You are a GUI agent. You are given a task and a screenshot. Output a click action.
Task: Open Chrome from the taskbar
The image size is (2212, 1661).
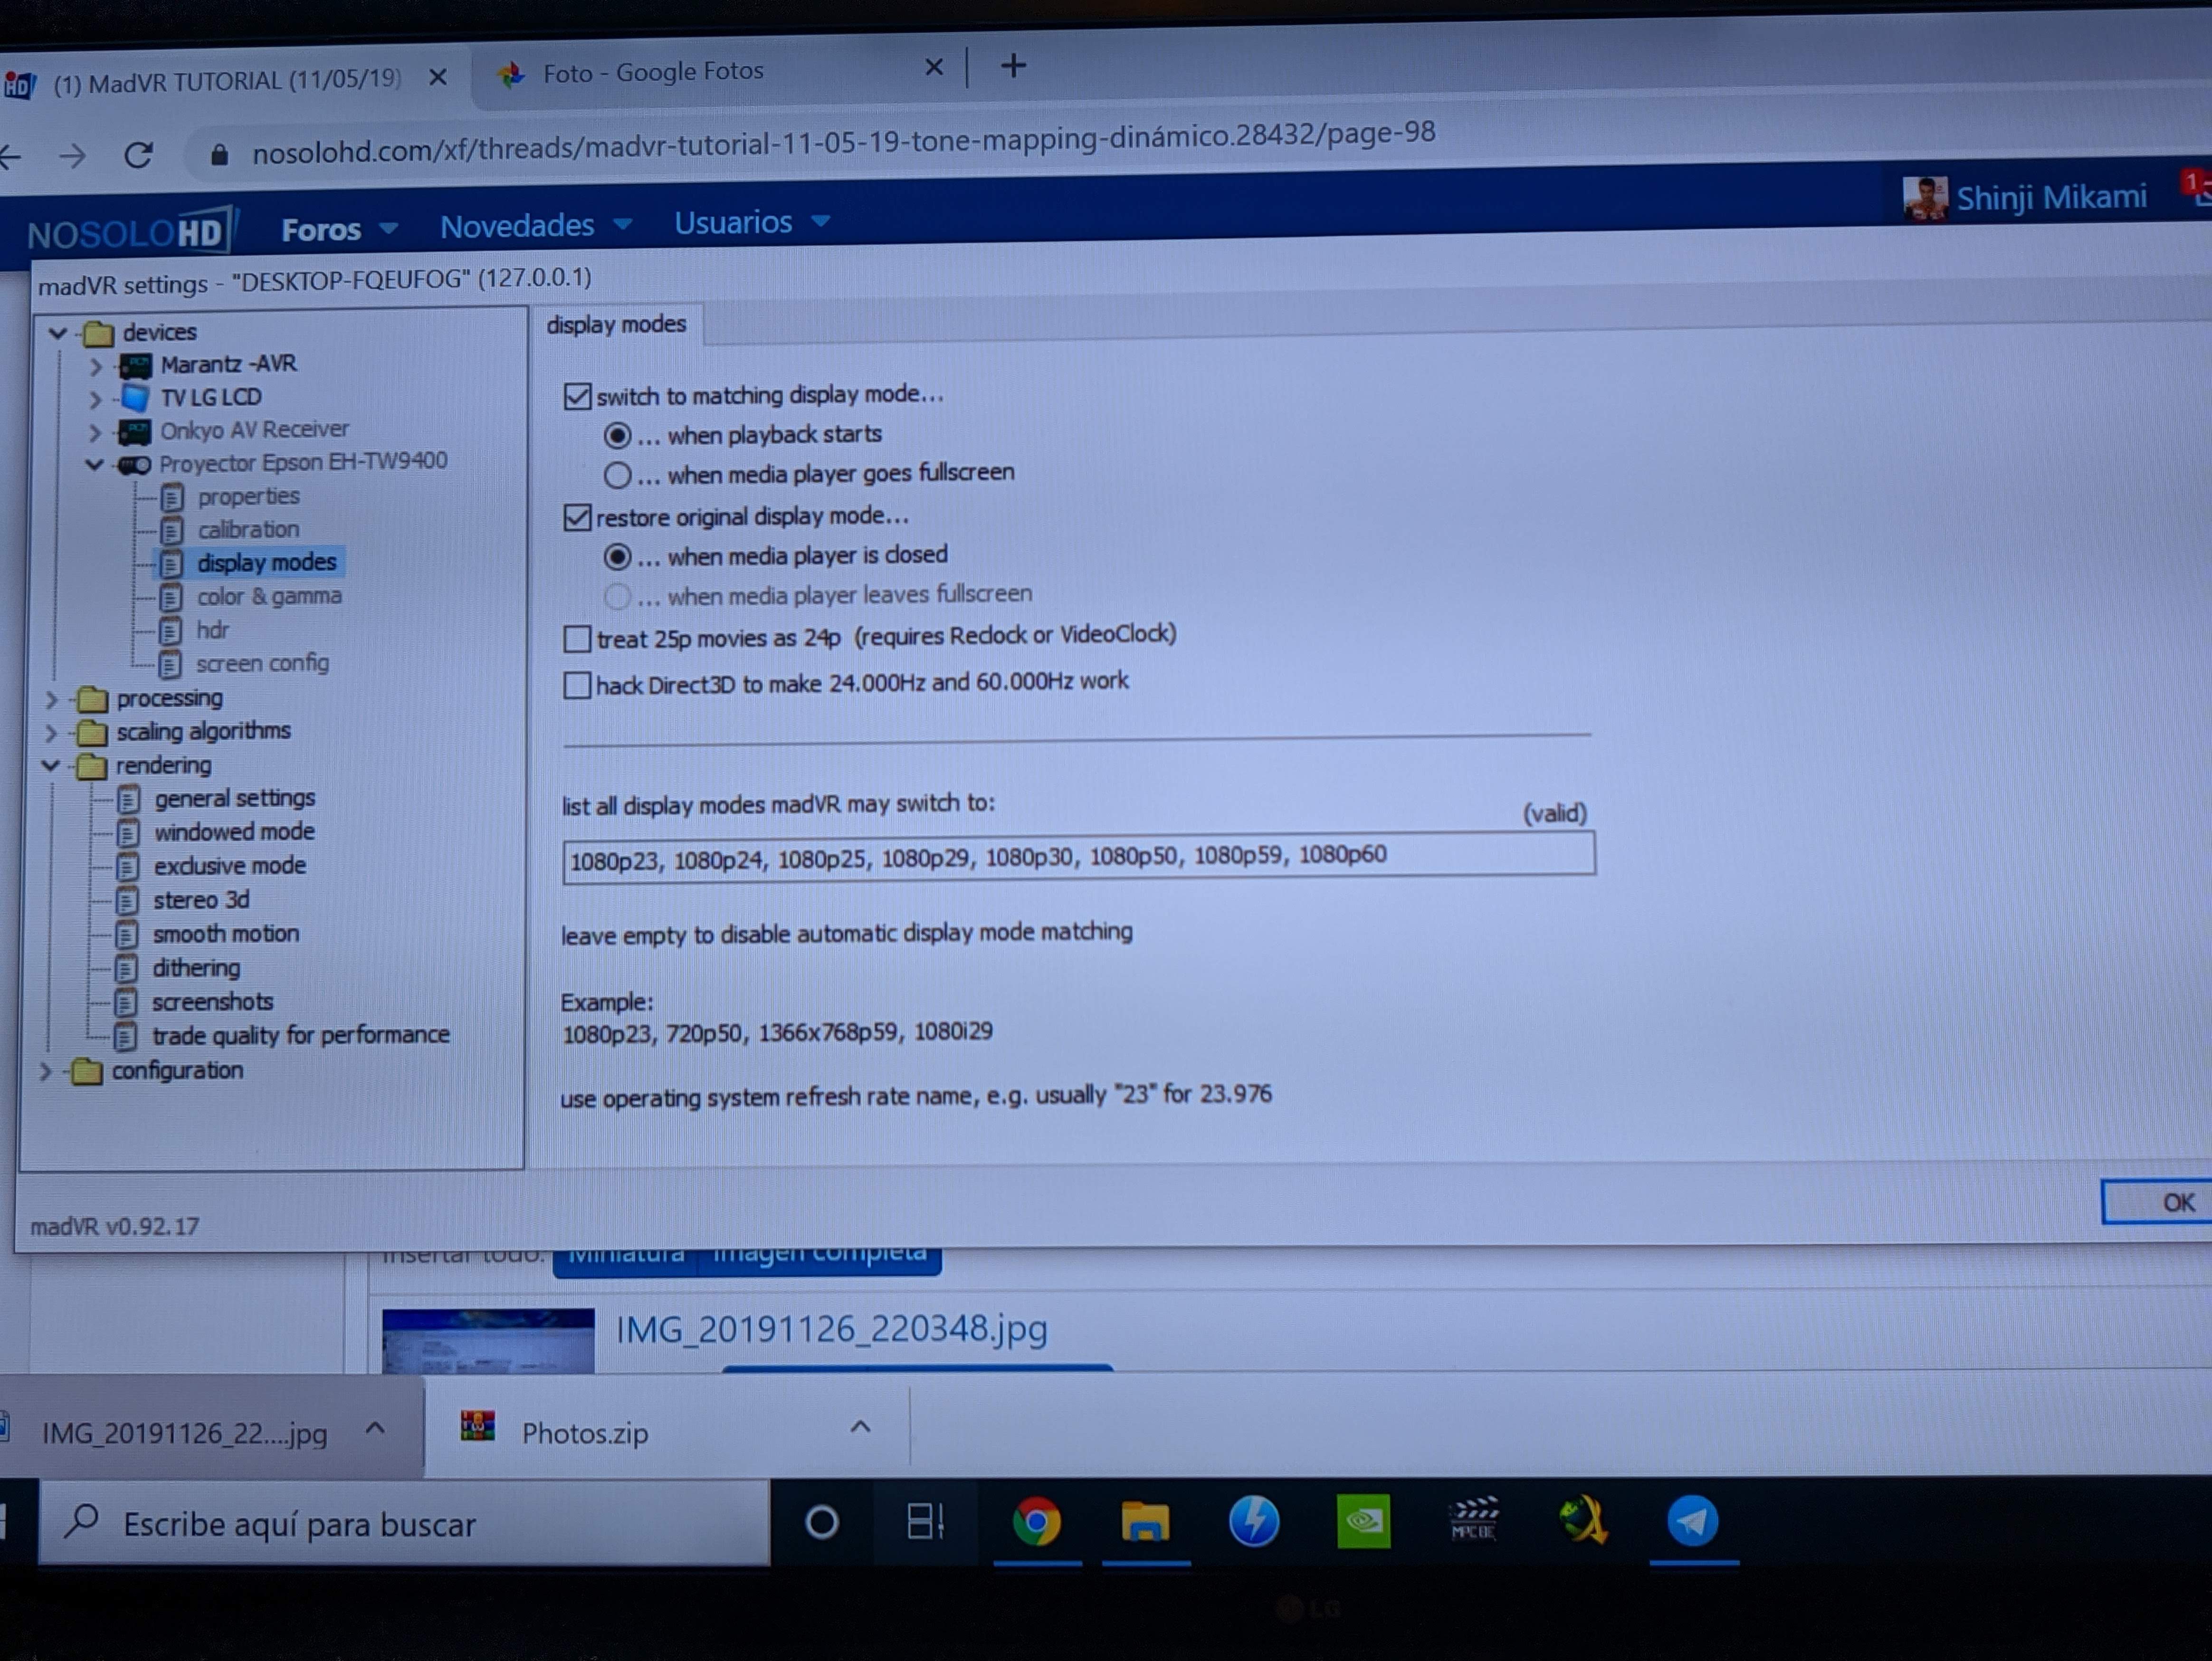click(x=1036, y=1522)
